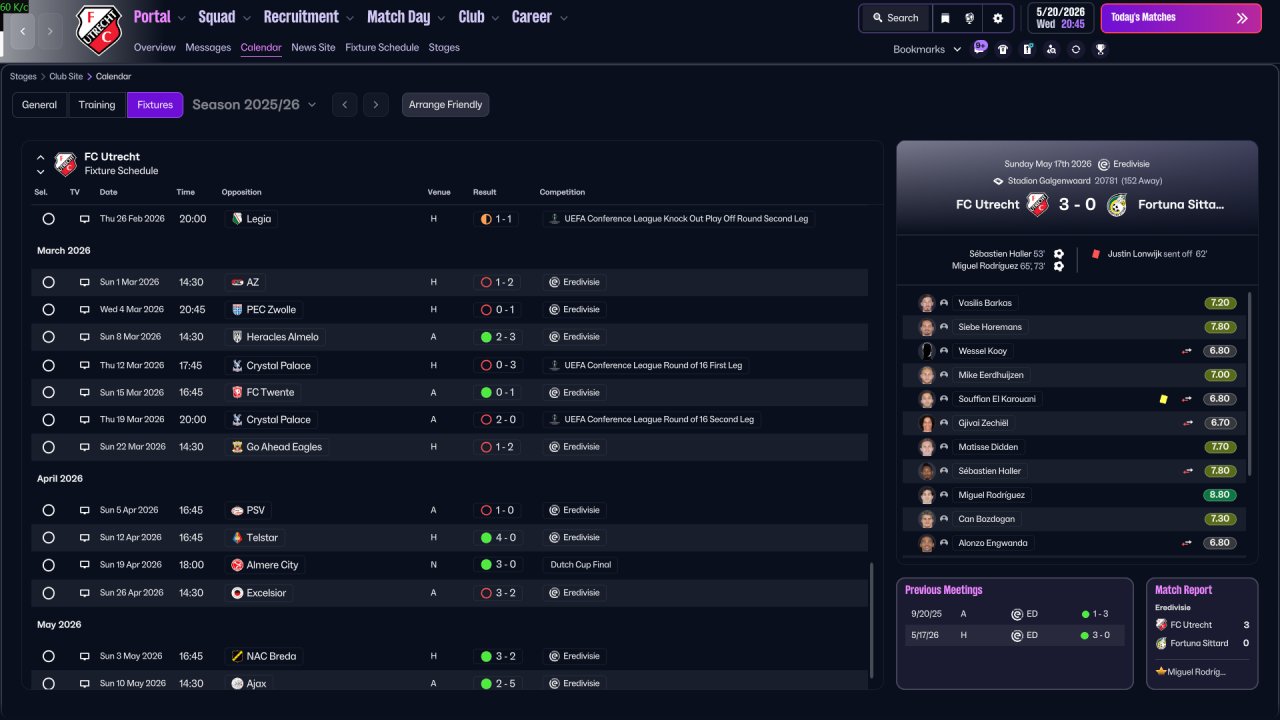Open the shirt icon shortcut in bookmarks bar
Viewport: 1280px width, 720px height.
tap(1003, 49)
